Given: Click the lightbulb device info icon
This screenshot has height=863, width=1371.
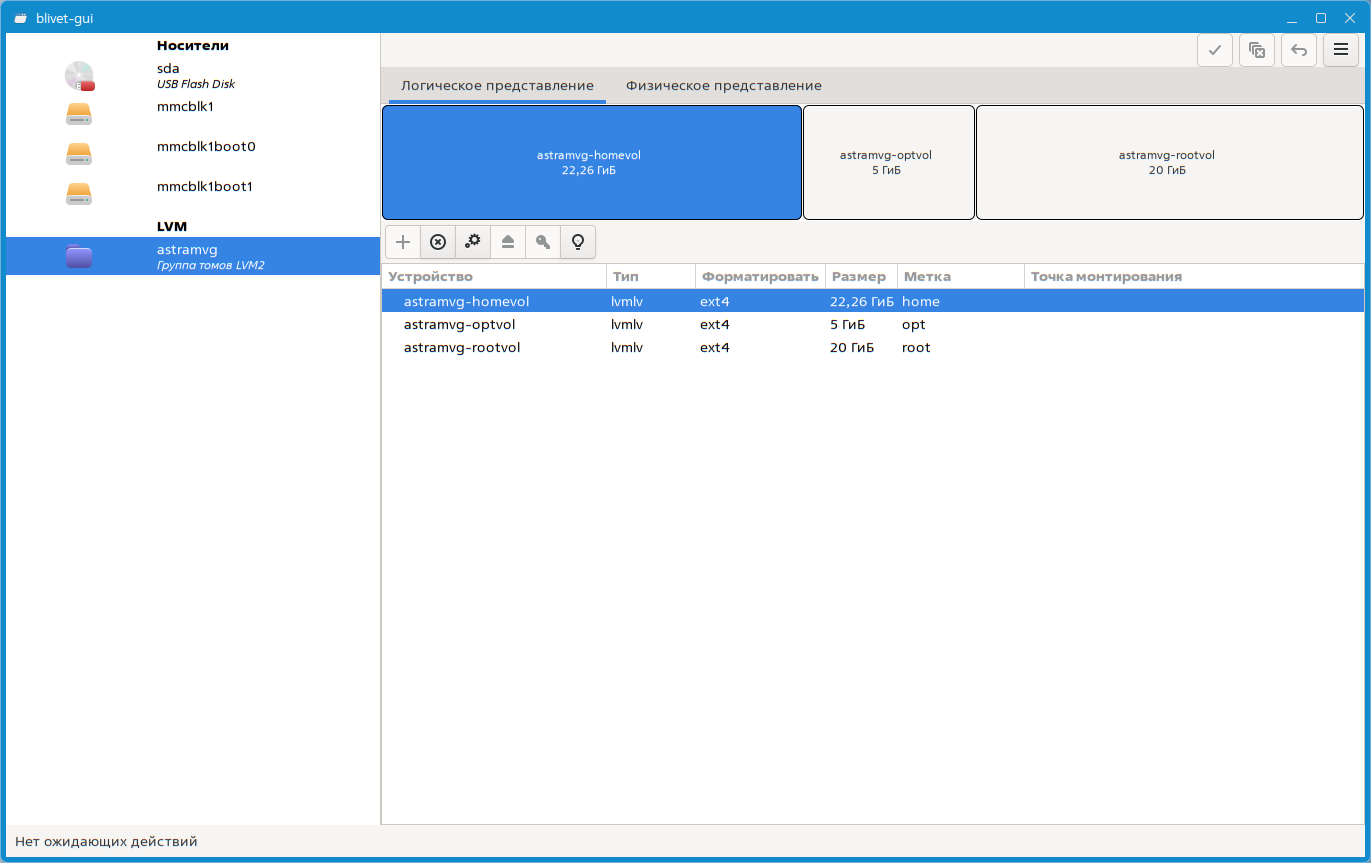Looking at the screenshot, I should coord(578,242).
